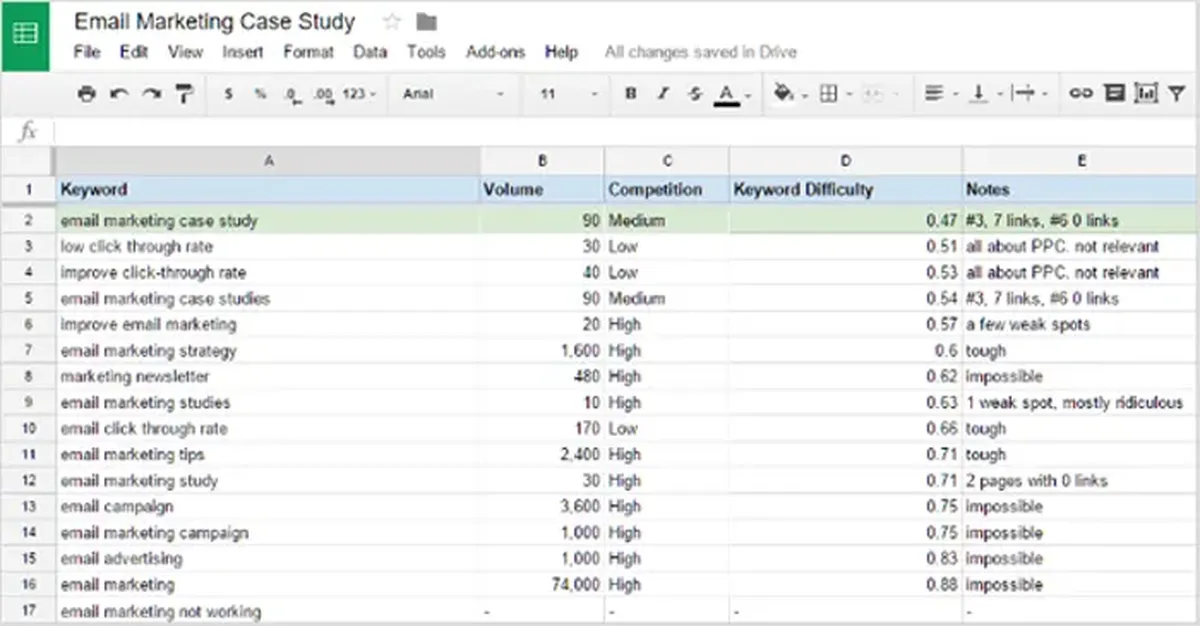Click the Google Sheets home icon
1200x626 pixels.
pos(25,35)
